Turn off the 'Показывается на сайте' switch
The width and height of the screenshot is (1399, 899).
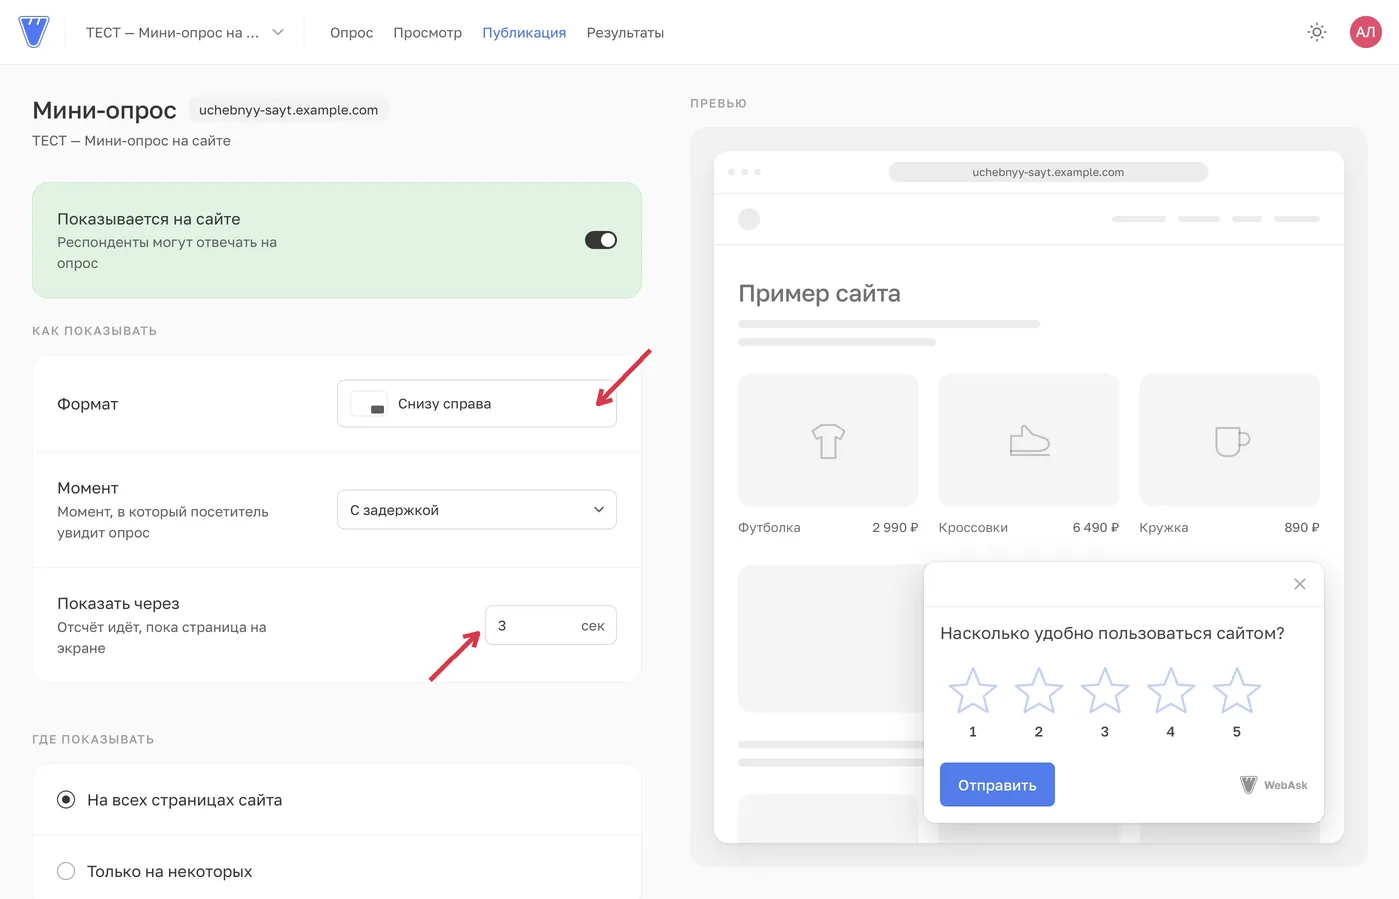(x=600, y=240)
